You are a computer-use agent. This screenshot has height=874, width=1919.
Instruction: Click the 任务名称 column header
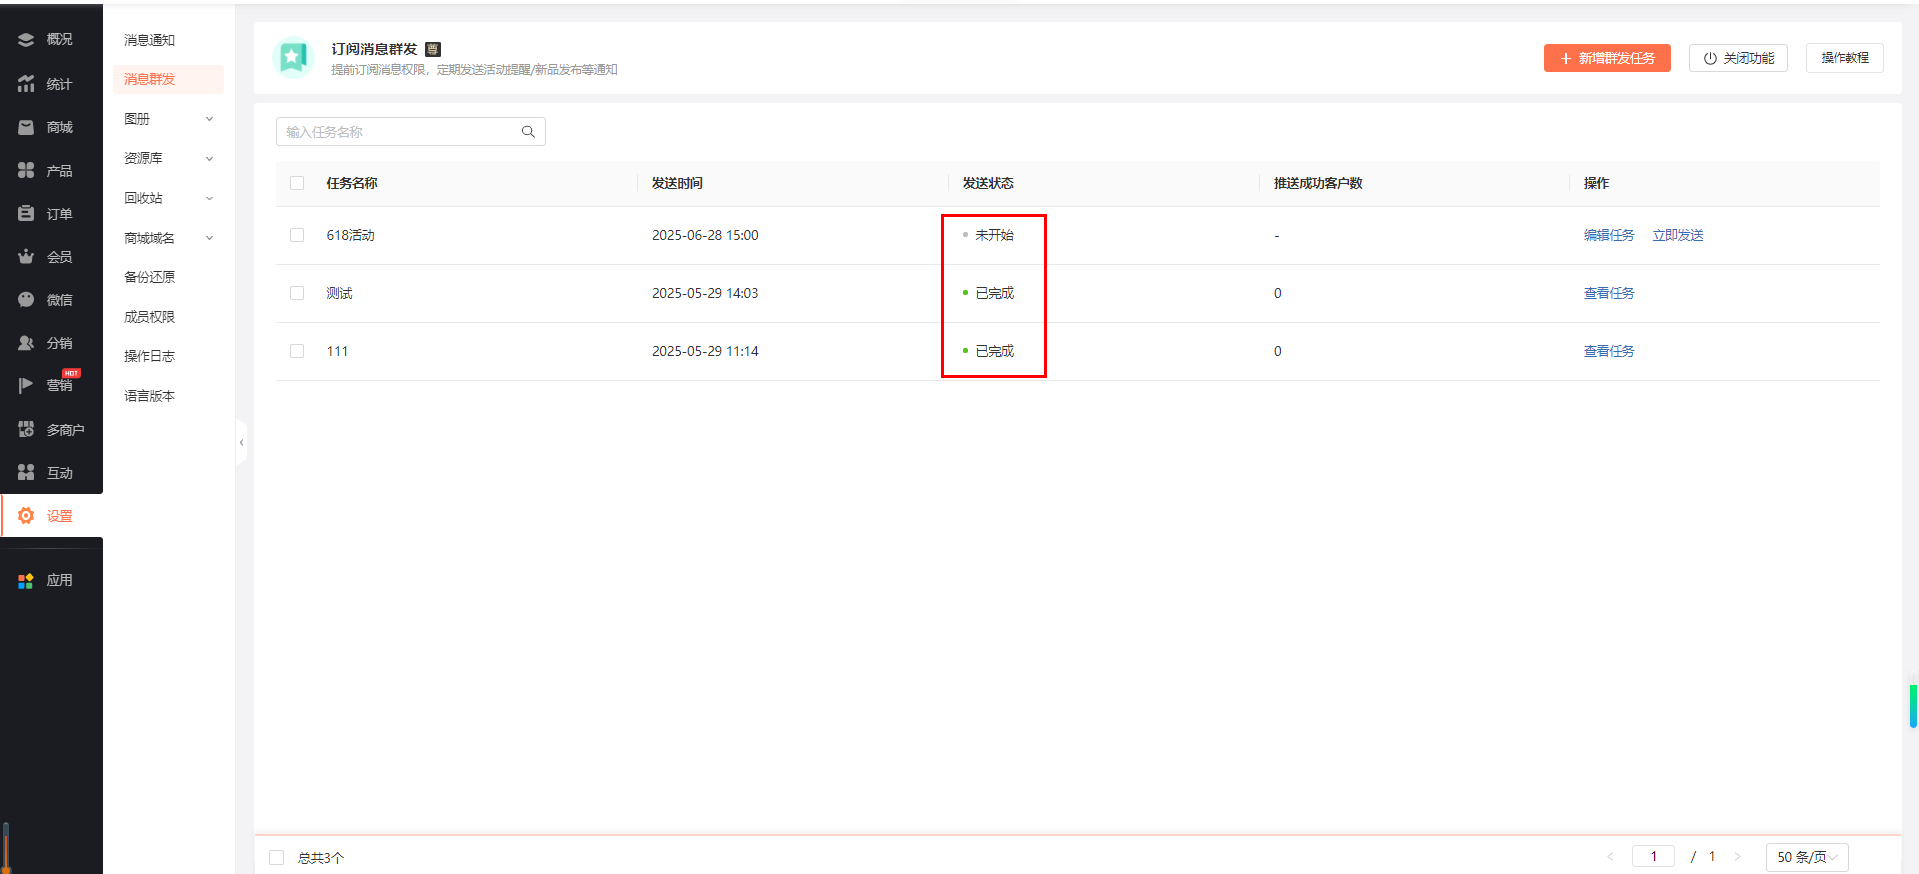click(352, 183)
